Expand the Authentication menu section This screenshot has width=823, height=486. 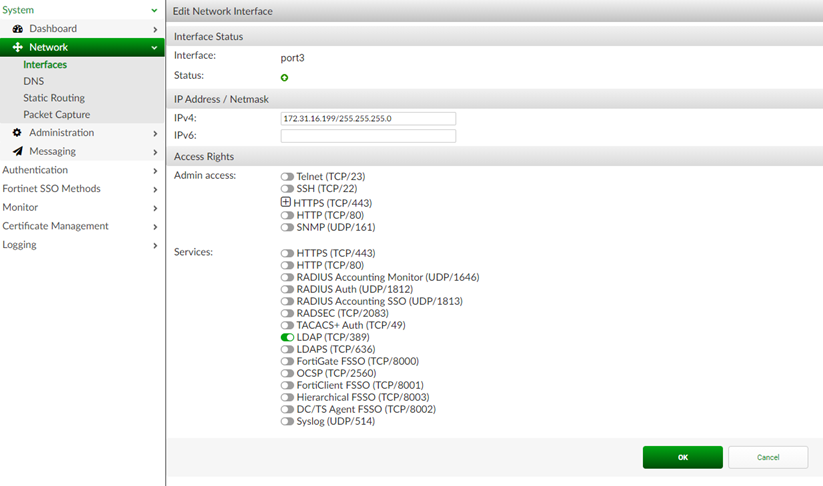point(80,171)
